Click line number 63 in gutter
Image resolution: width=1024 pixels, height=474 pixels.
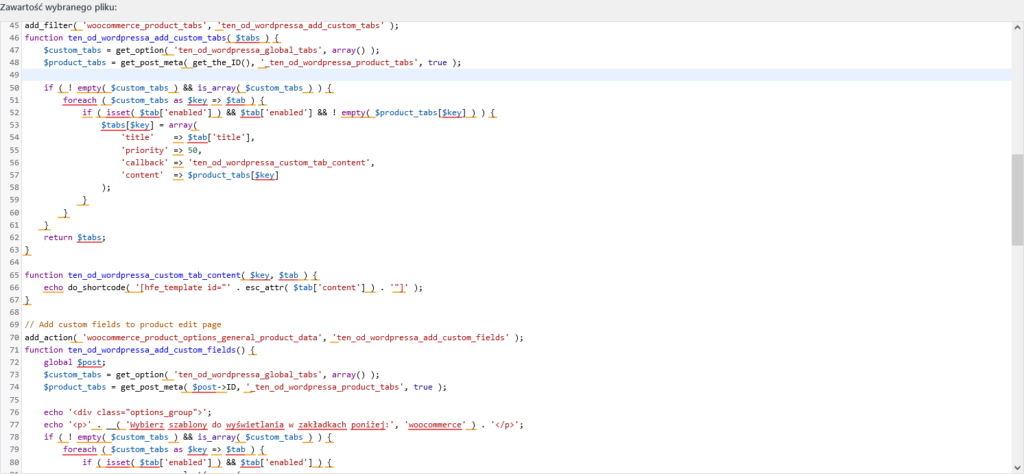[x=14, y=250]
